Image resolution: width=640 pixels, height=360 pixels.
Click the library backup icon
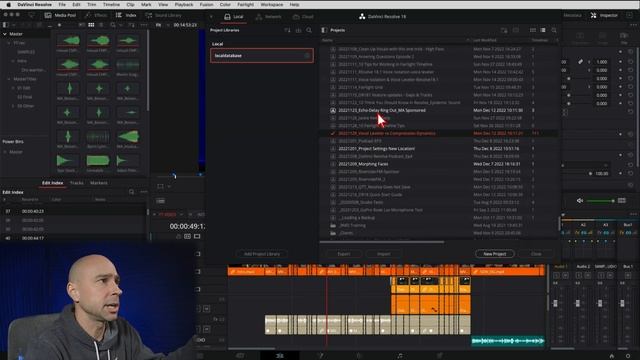point(298,30)
